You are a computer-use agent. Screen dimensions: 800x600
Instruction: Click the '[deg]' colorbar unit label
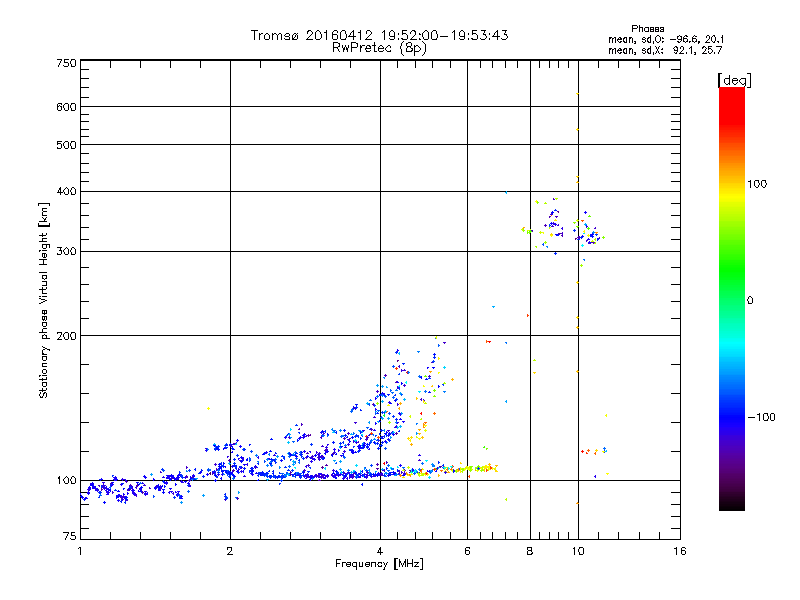734,80
